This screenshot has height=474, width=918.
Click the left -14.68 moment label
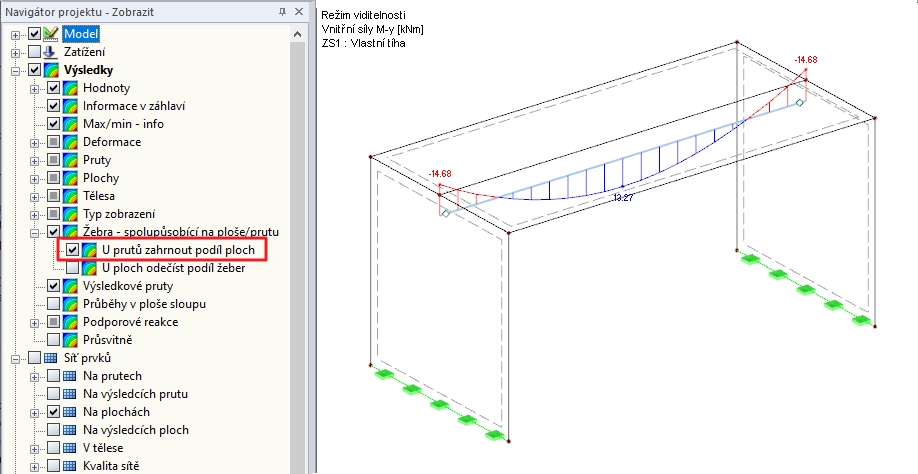pos(440,174)
